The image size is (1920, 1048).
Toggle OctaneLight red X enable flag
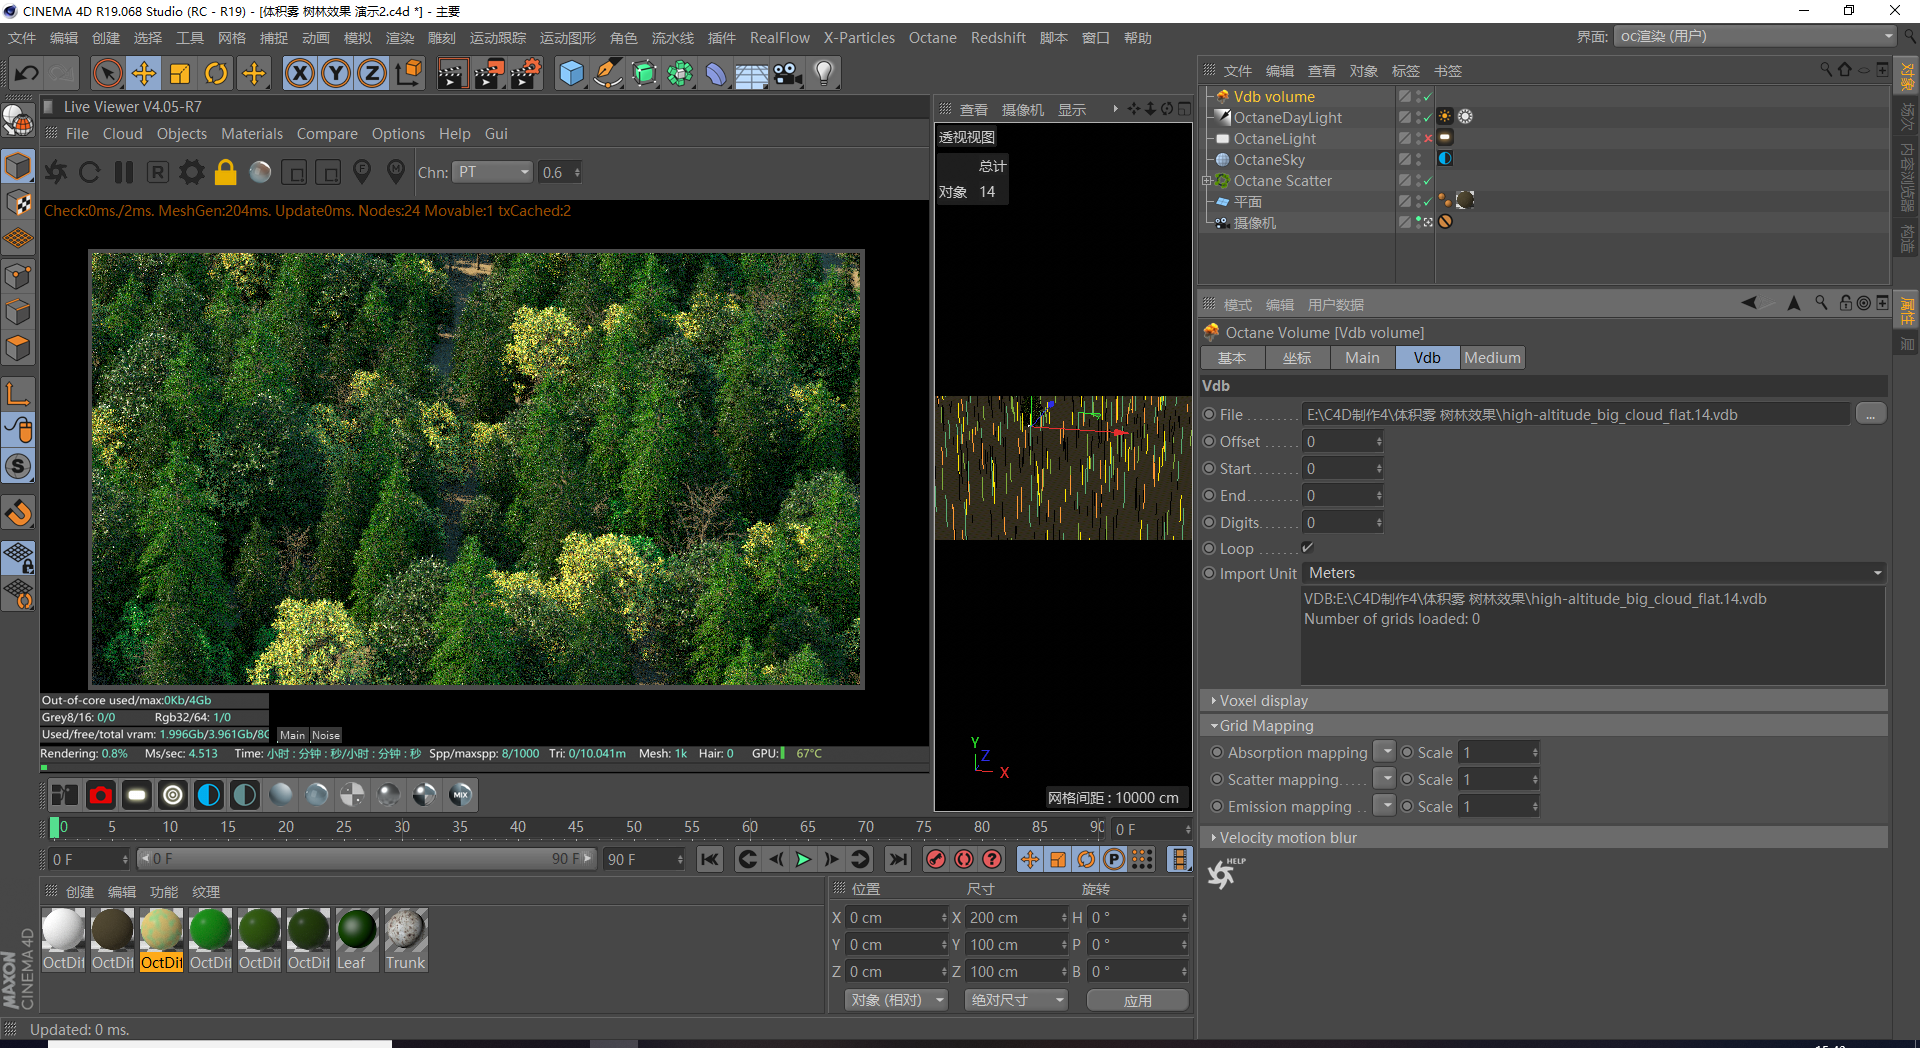(1428, 139)
